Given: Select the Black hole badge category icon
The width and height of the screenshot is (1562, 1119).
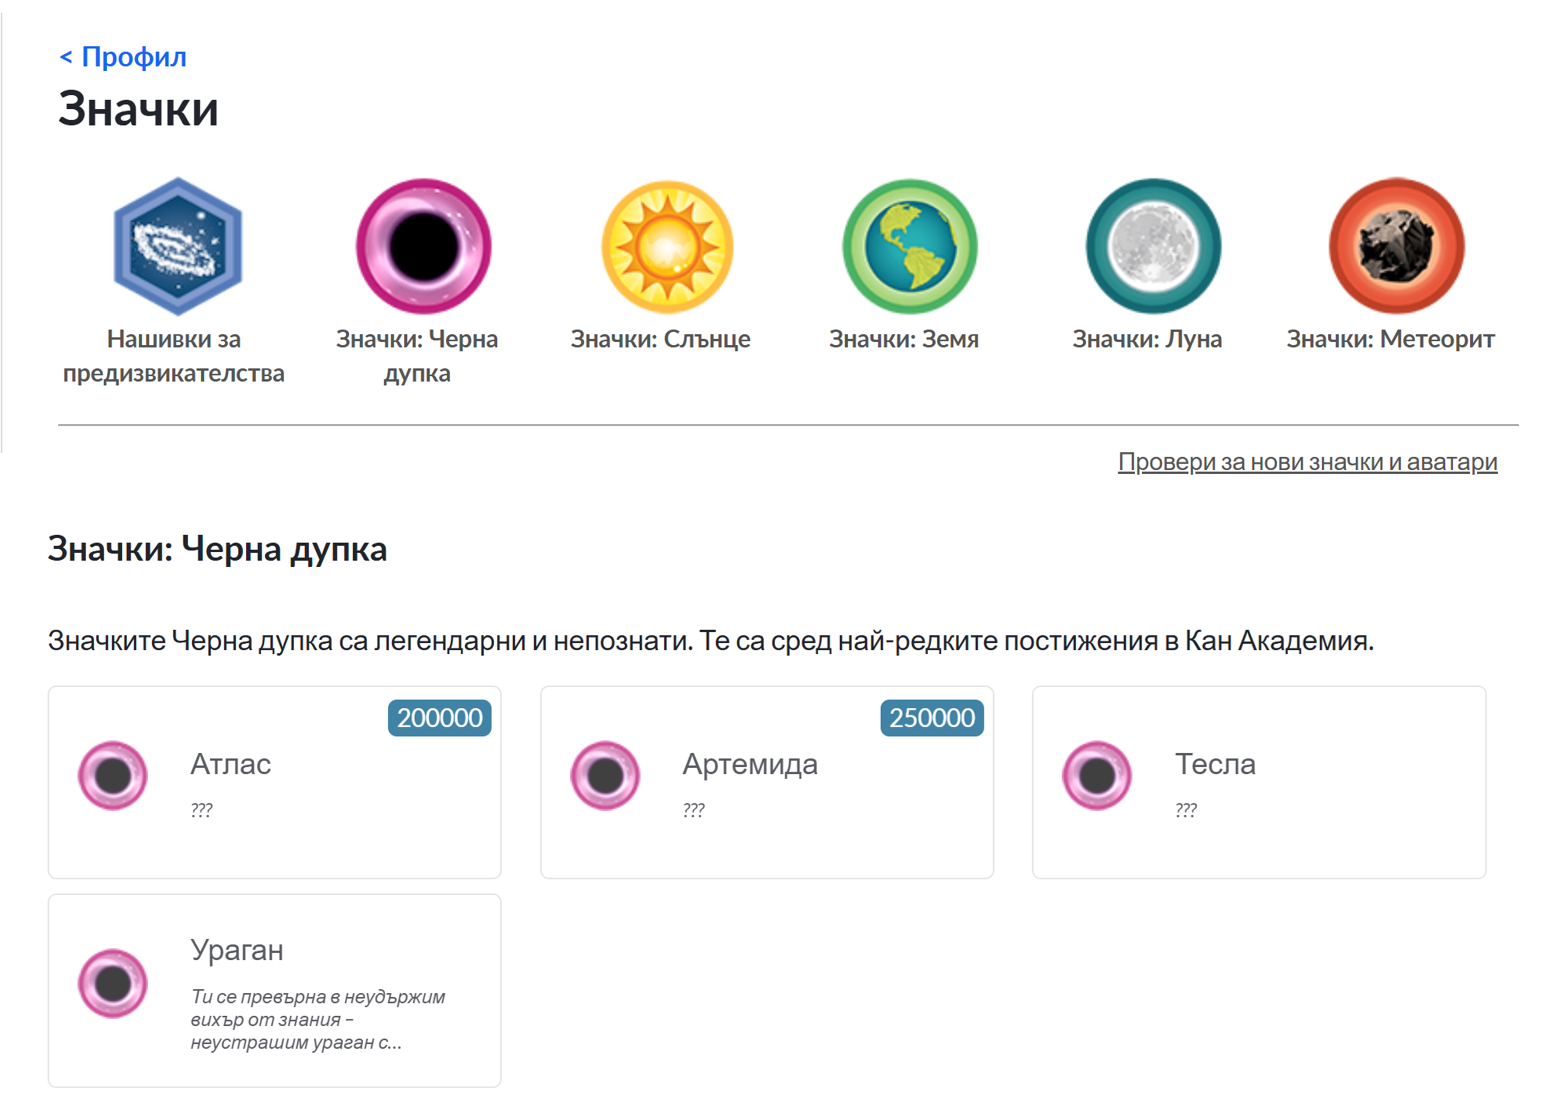Looking at the screenshot, I should pyautogui.click(x=424, y=246).
